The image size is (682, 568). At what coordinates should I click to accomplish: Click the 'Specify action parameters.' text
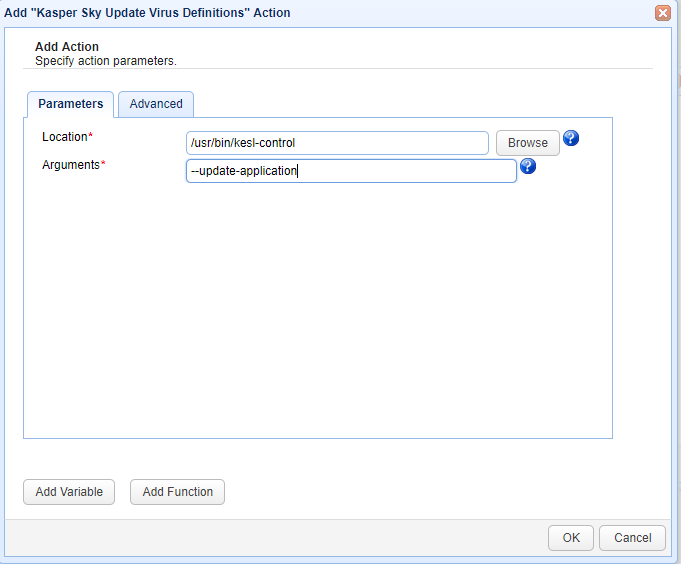106,61
